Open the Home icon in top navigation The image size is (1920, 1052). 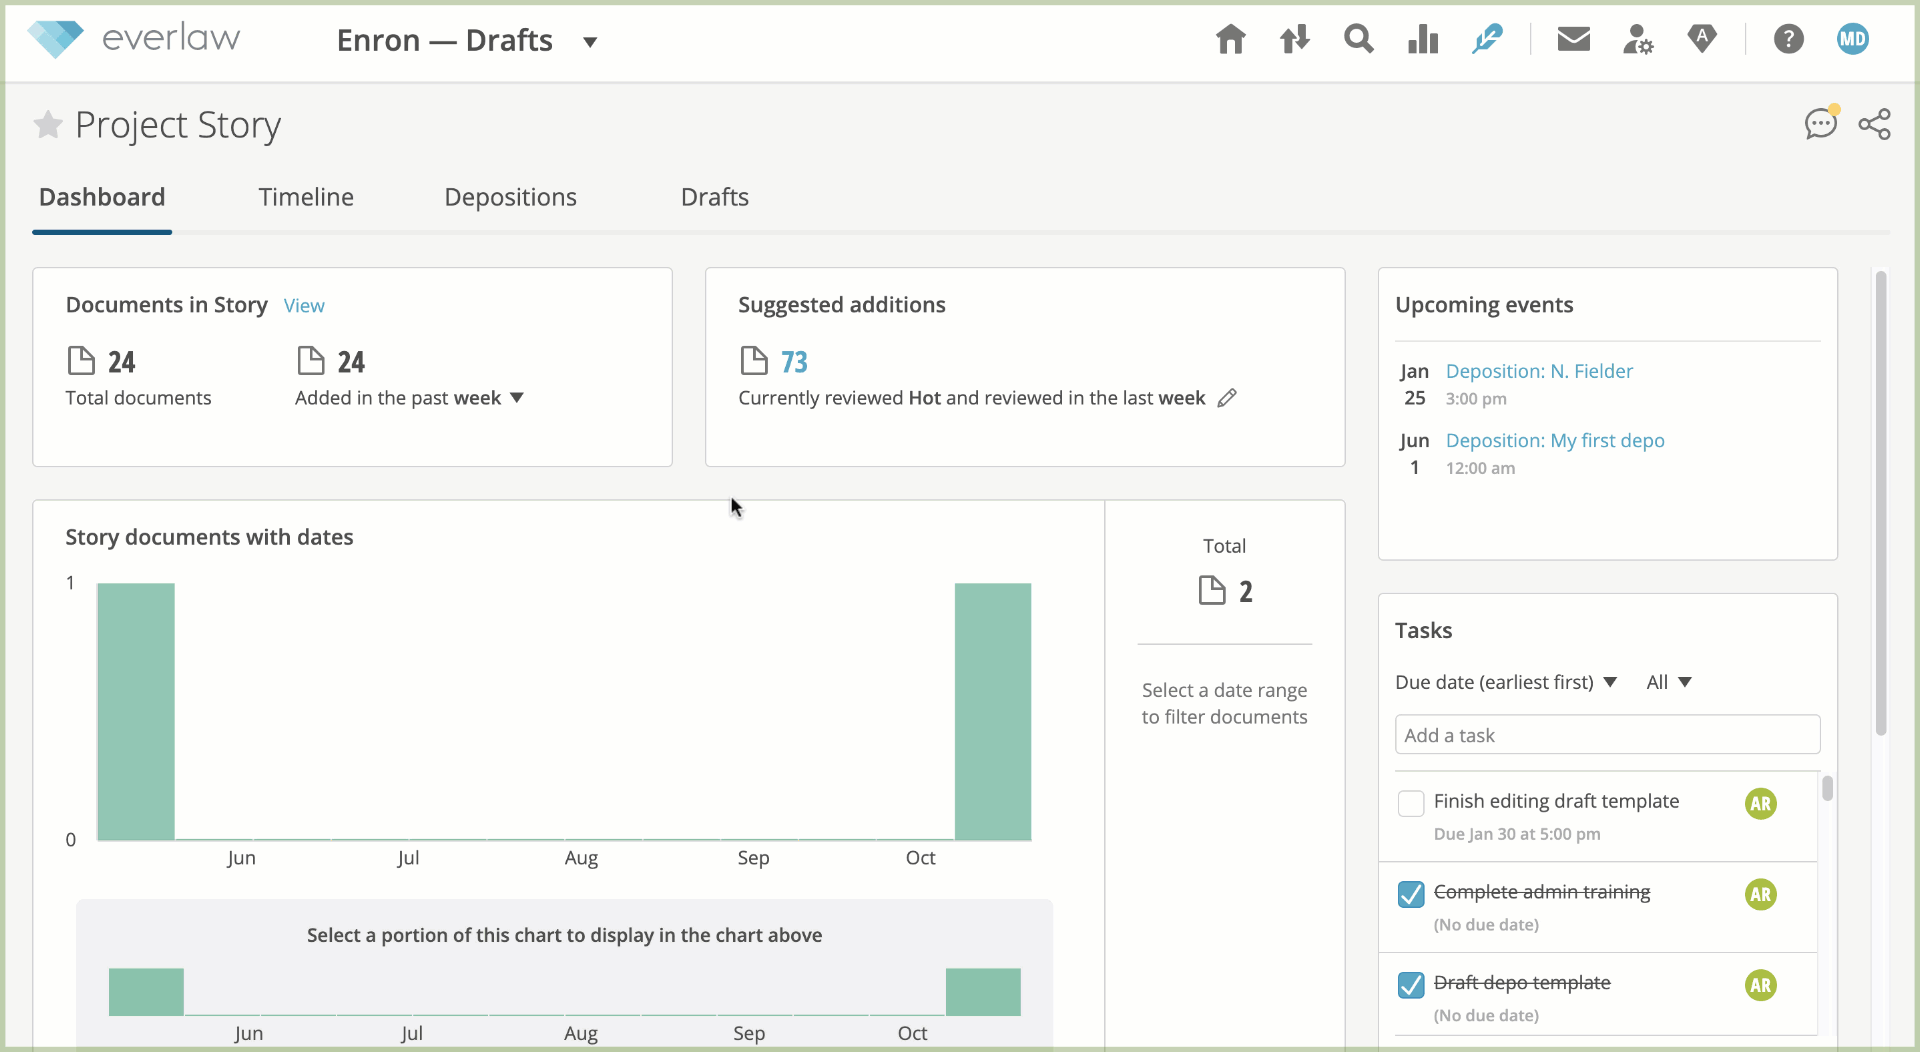[1230, 40]
